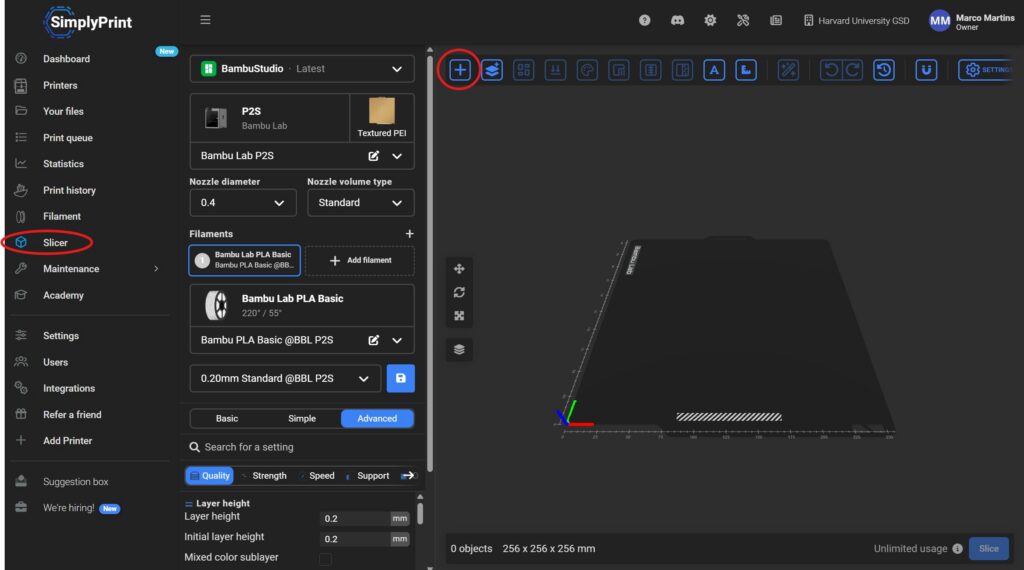Click the Unlimited usage info icon

[957, 549]
